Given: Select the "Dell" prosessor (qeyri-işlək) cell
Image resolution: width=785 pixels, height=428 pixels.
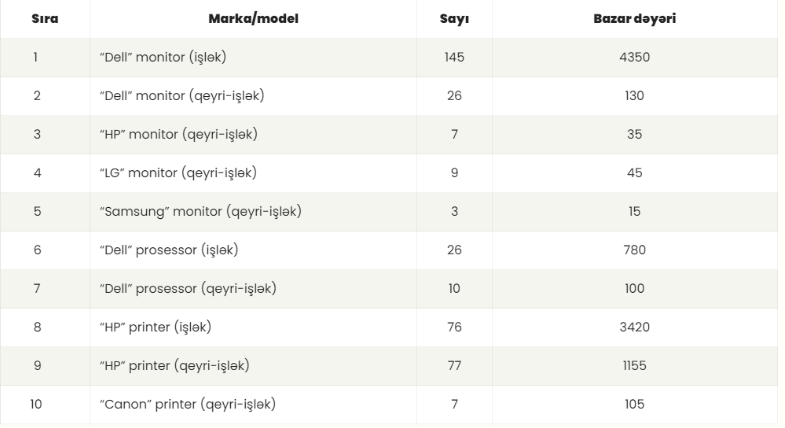Looking at the screenshot, I should pyautogui.click(x=253, y=288).
